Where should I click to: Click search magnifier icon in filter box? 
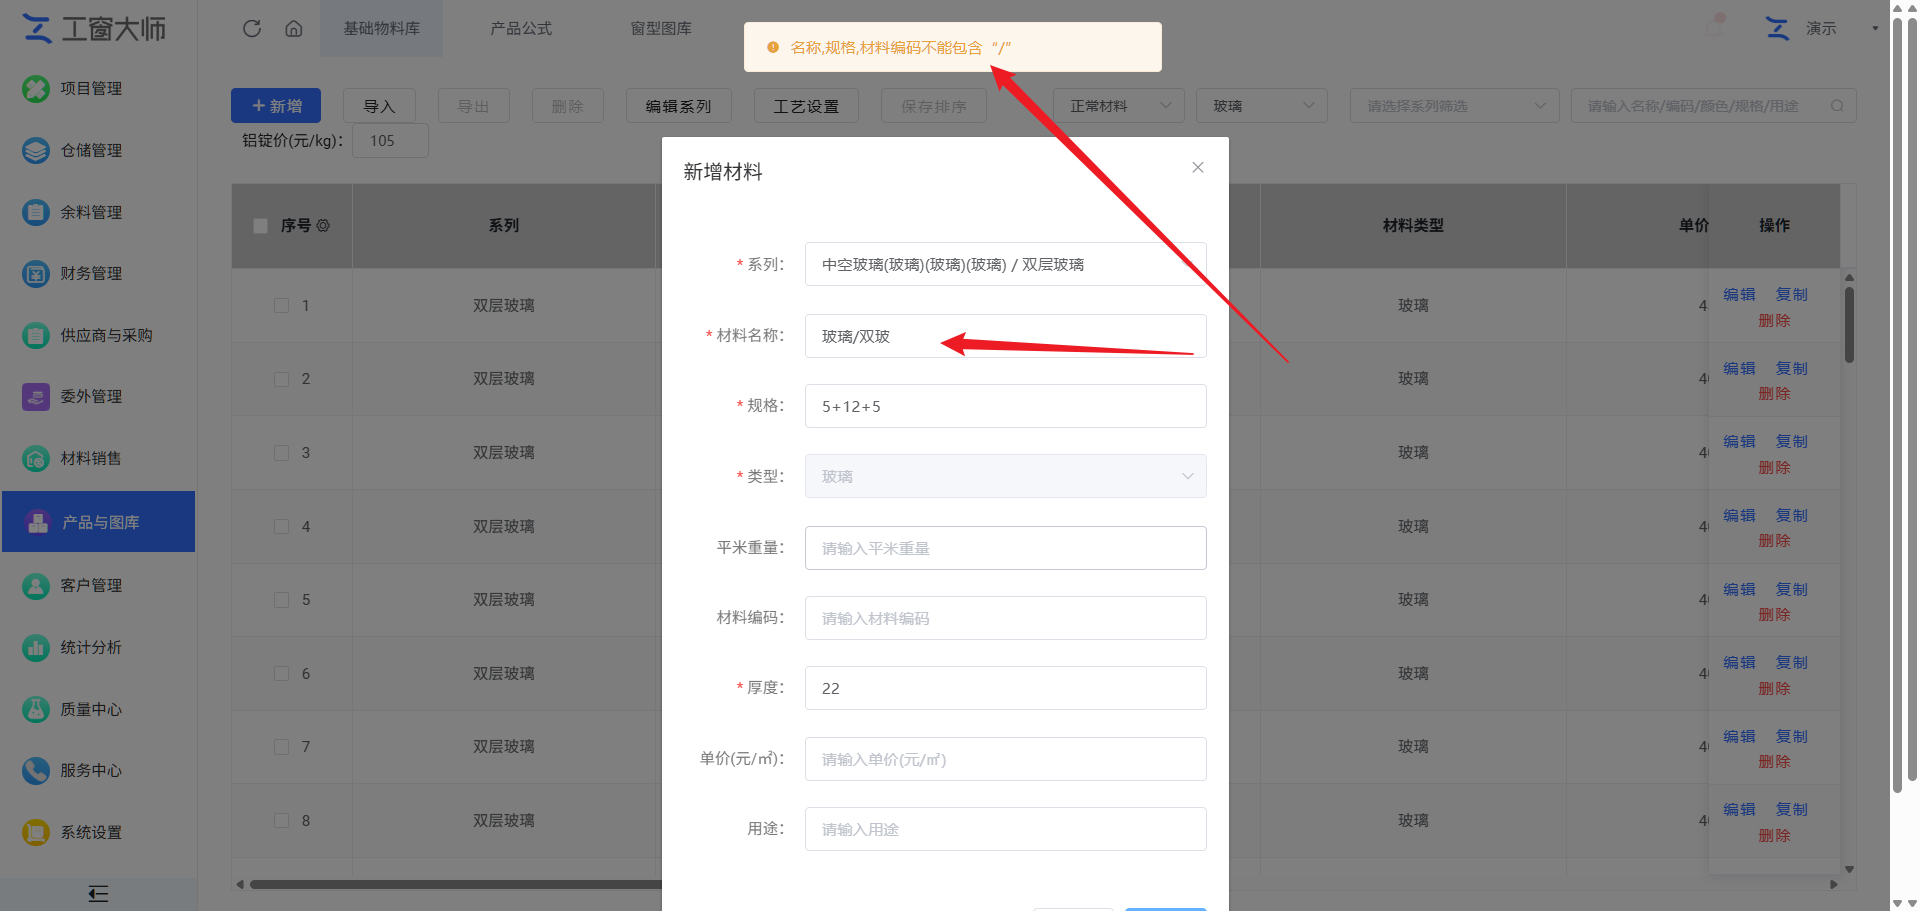pos(1837,106)
